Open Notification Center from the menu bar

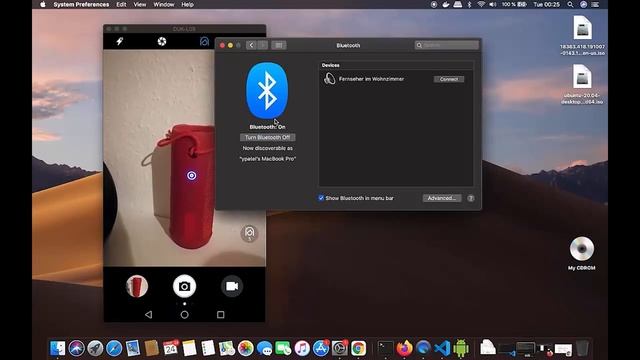596,4
